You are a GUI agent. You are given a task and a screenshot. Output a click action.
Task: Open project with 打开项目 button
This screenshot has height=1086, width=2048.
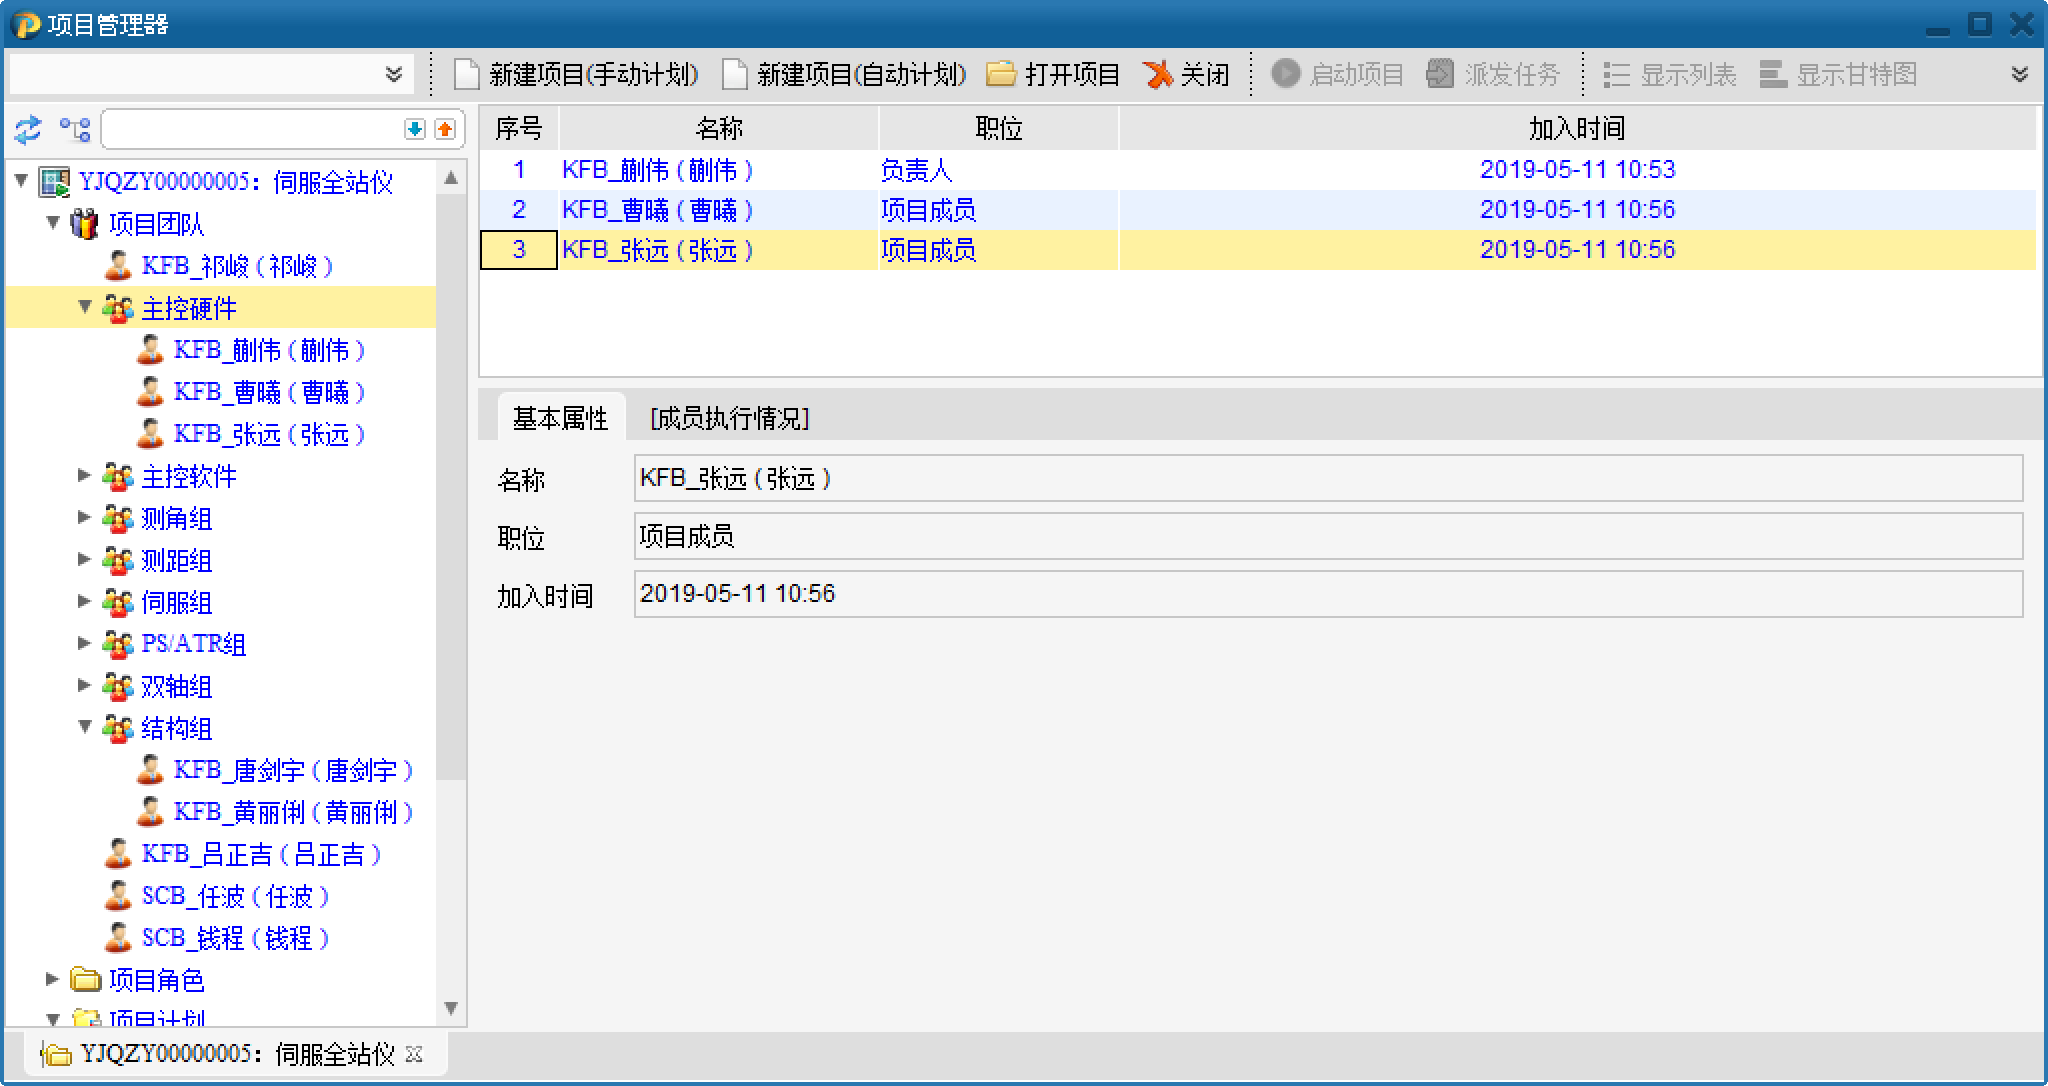1053,75
